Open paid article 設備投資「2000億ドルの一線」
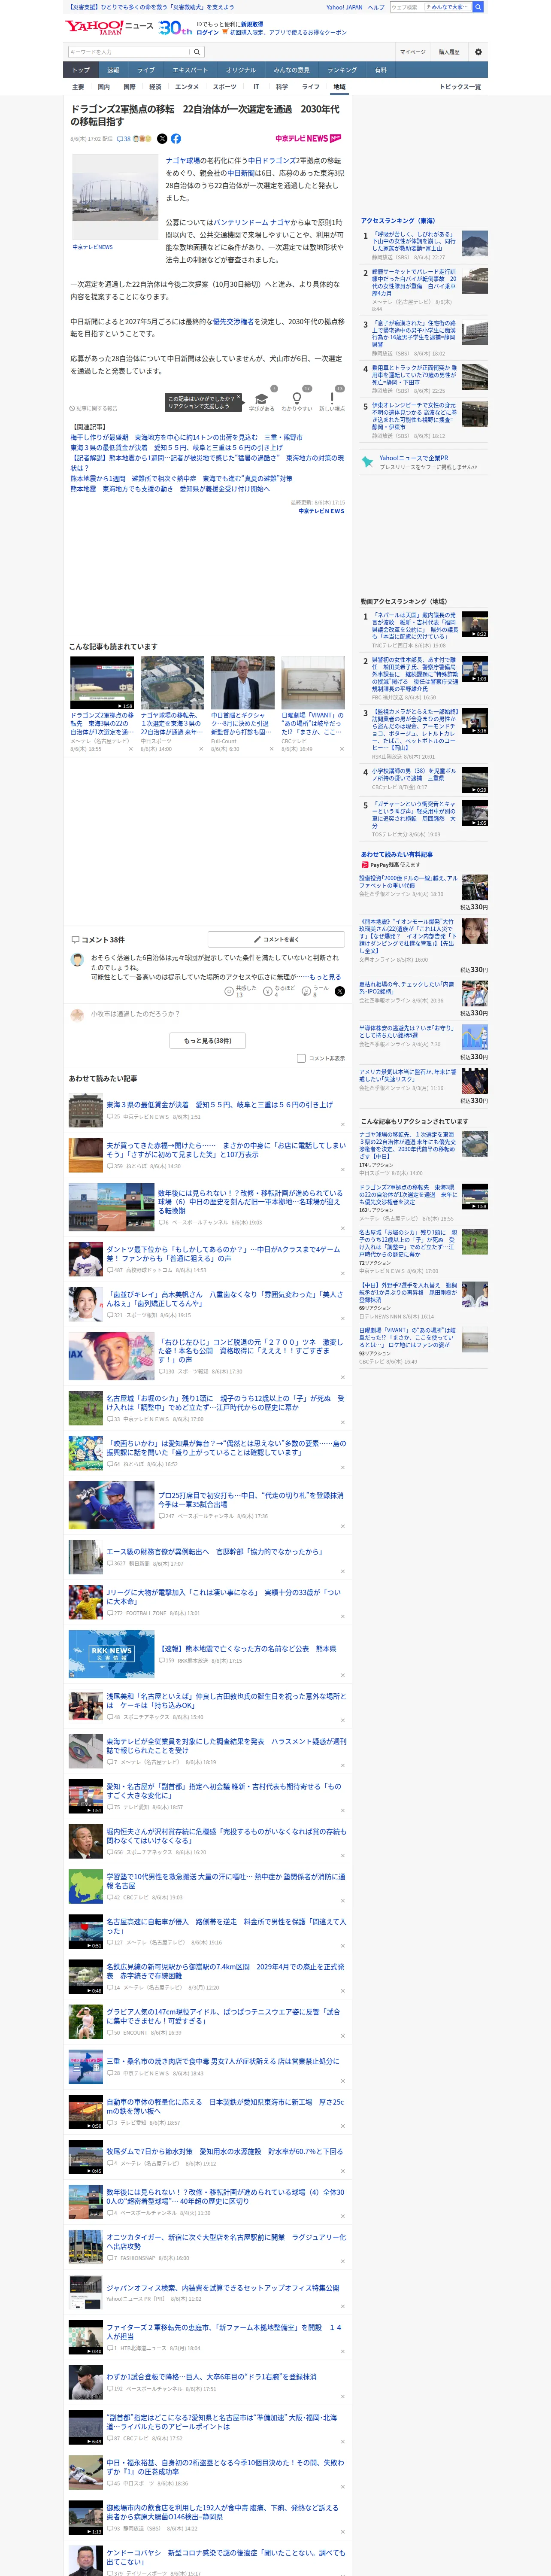The height and width of the screenshot is (2576, 551). 408,881
